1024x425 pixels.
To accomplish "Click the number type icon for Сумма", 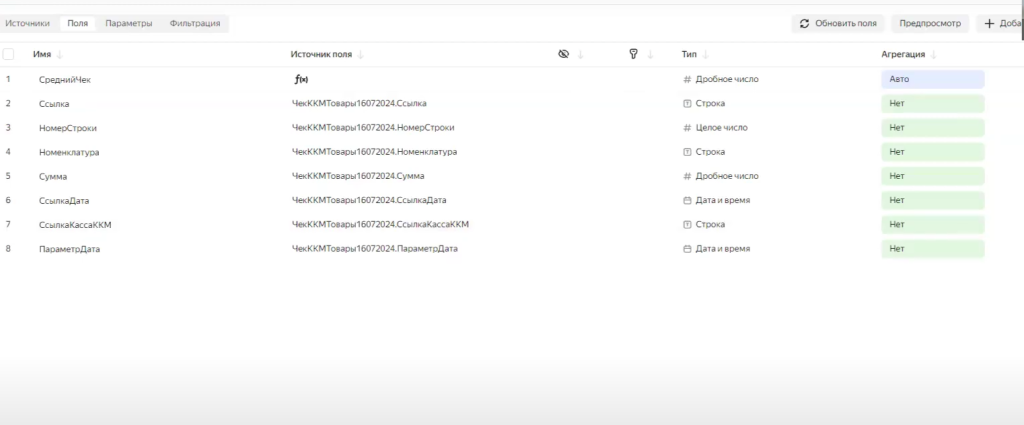I will coord(687,176).
